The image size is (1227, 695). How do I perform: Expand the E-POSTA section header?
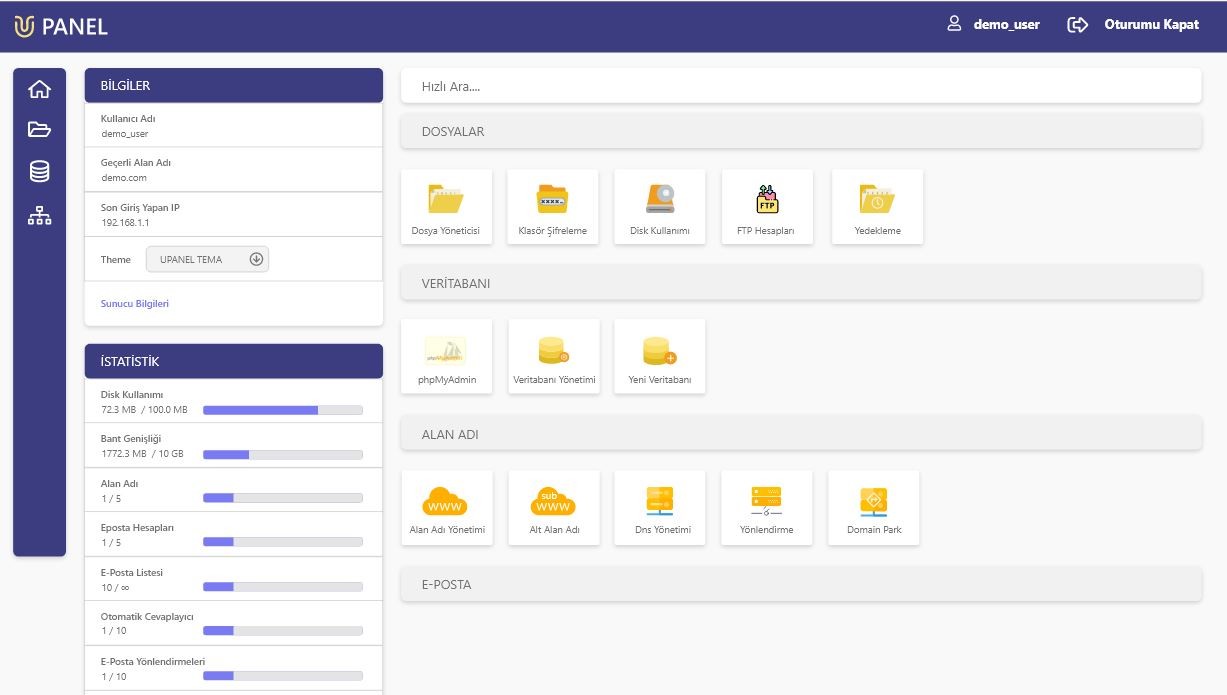click(x=801, y=585)
